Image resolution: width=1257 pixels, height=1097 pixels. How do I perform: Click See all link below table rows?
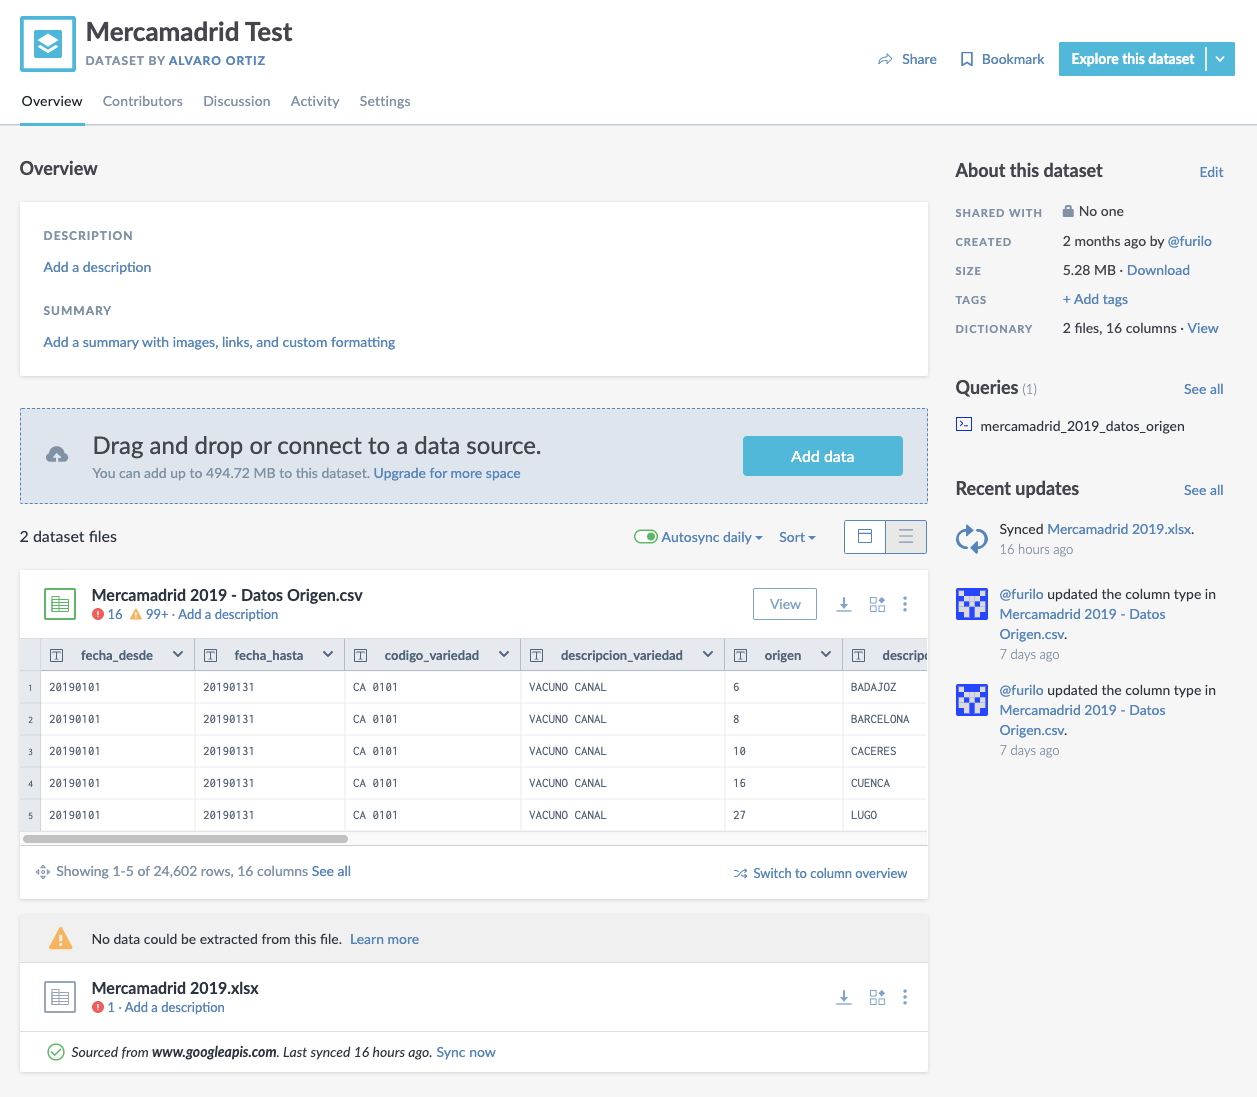[331, 871]
